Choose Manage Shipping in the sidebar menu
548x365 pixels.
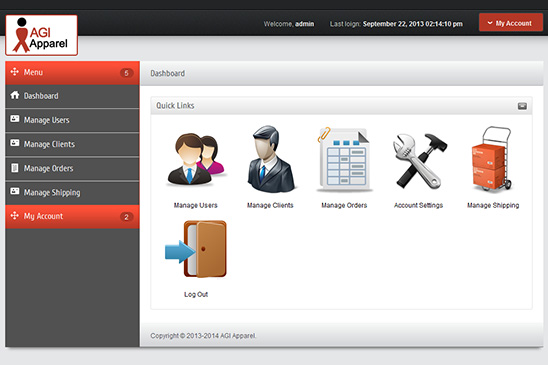(72, 193)
